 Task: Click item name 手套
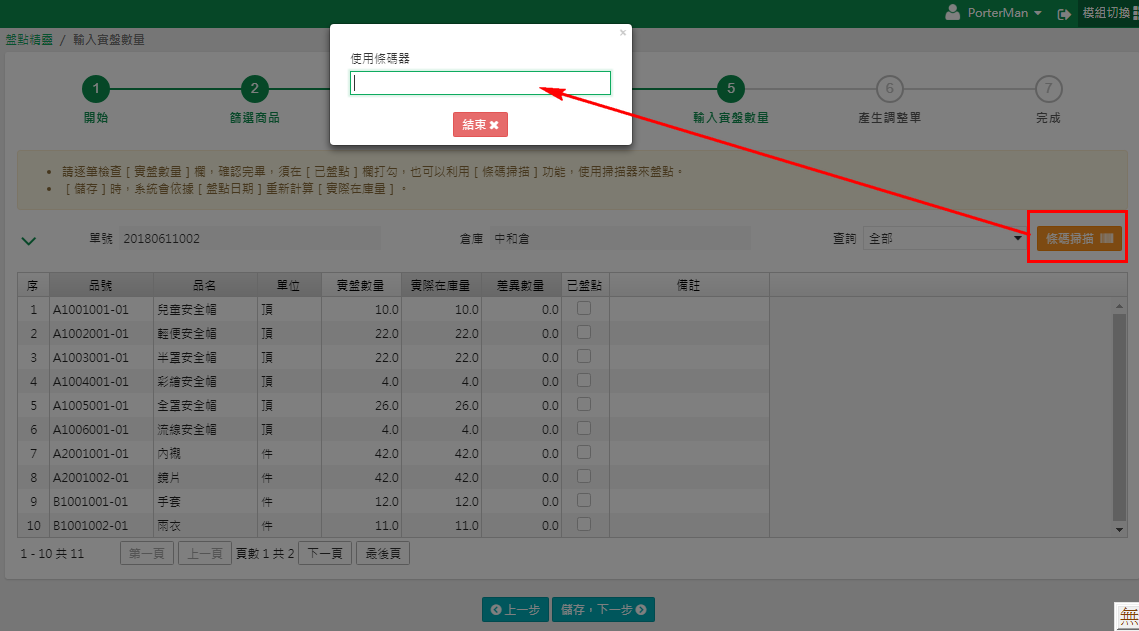pos(169,501)
